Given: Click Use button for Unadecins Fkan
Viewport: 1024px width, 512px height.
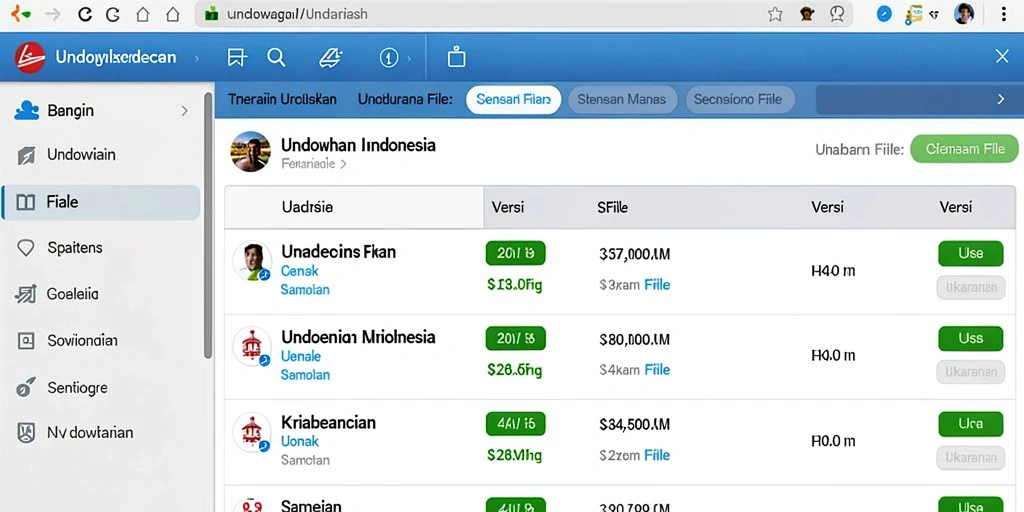Looking at the screenshot, I should pyautogui.click(x=970, y=253).
